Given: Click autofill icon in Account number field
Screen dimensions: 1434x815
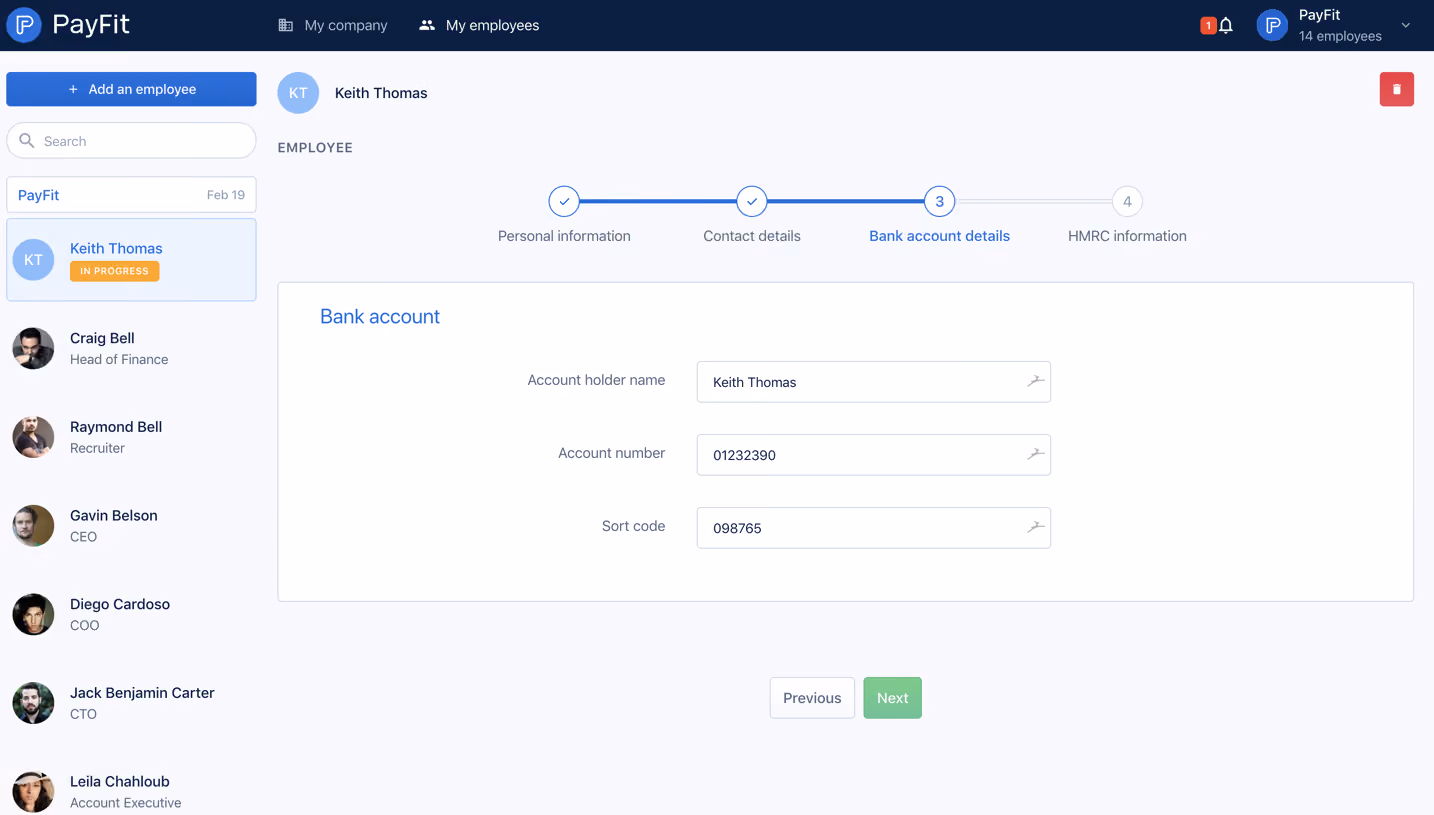Looking at the screenshot, I should [1035, 454].
